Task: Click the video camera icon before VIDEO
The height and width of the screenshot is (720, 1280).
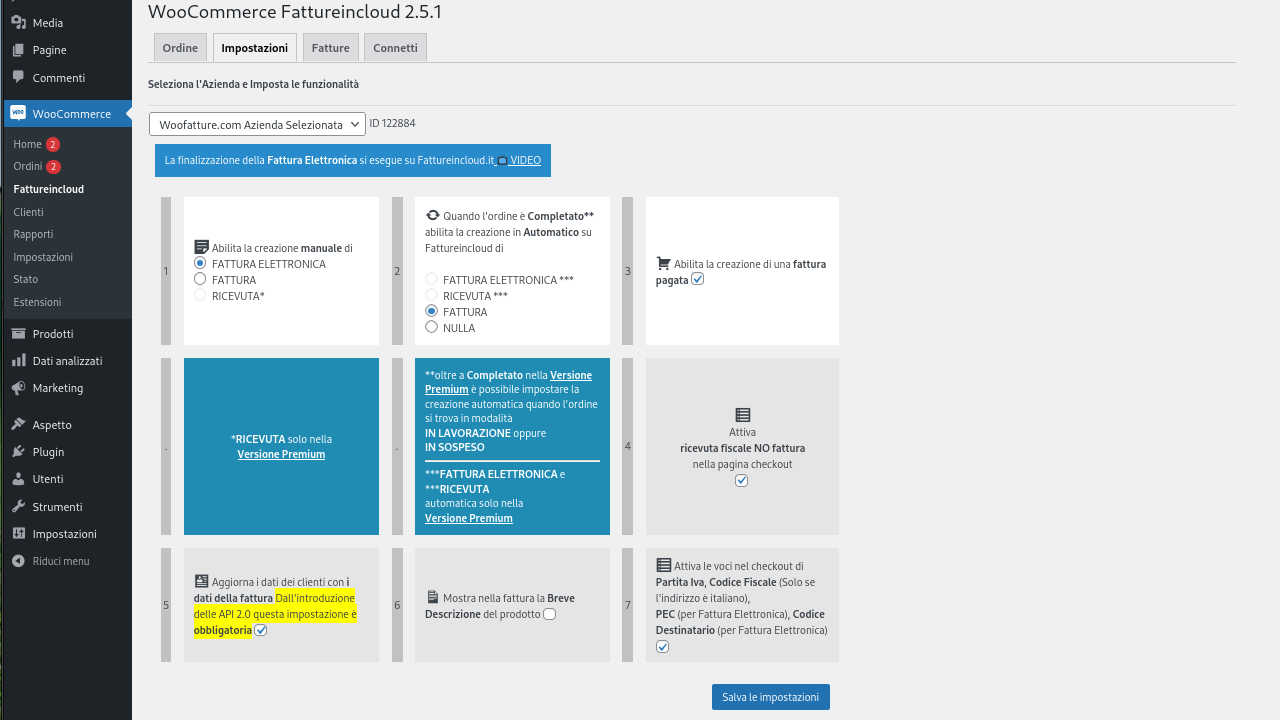Action: click(x=502, y=161)
